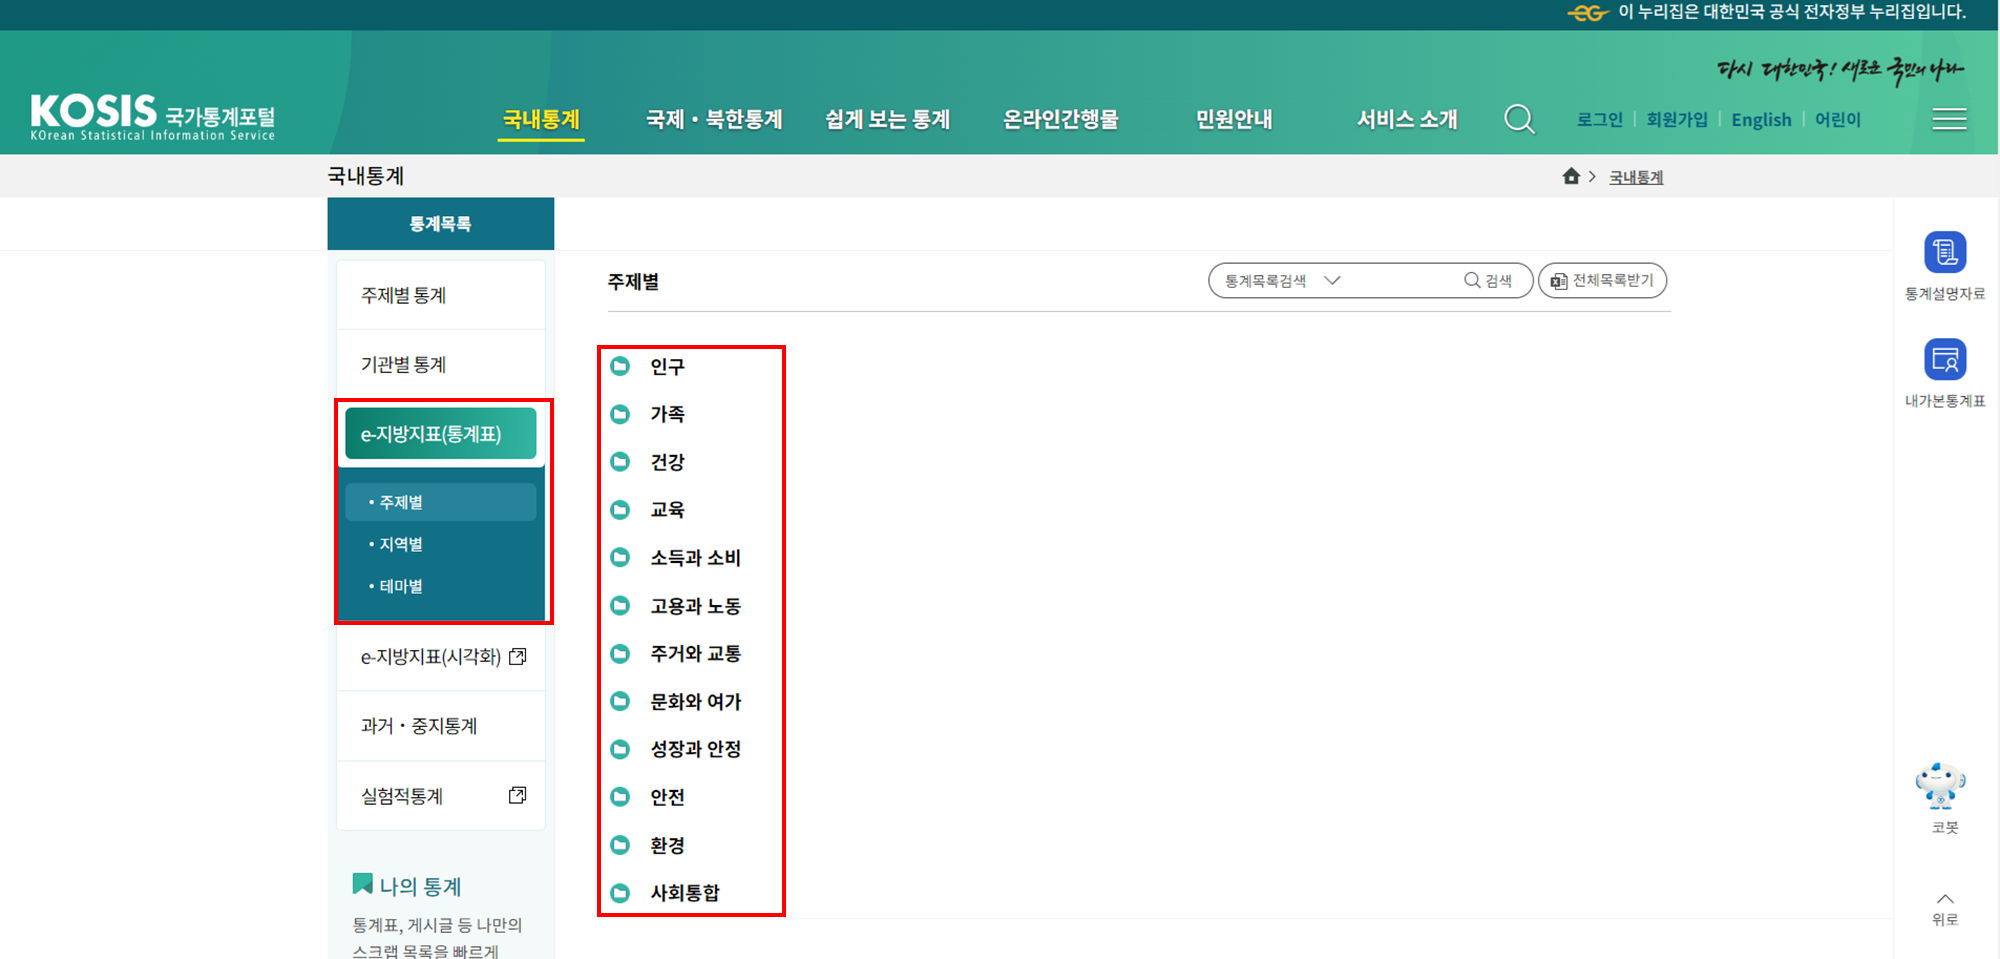Open the English version link
The height and width of the screenshot is (959, 2000).
tap(1760, 118)
